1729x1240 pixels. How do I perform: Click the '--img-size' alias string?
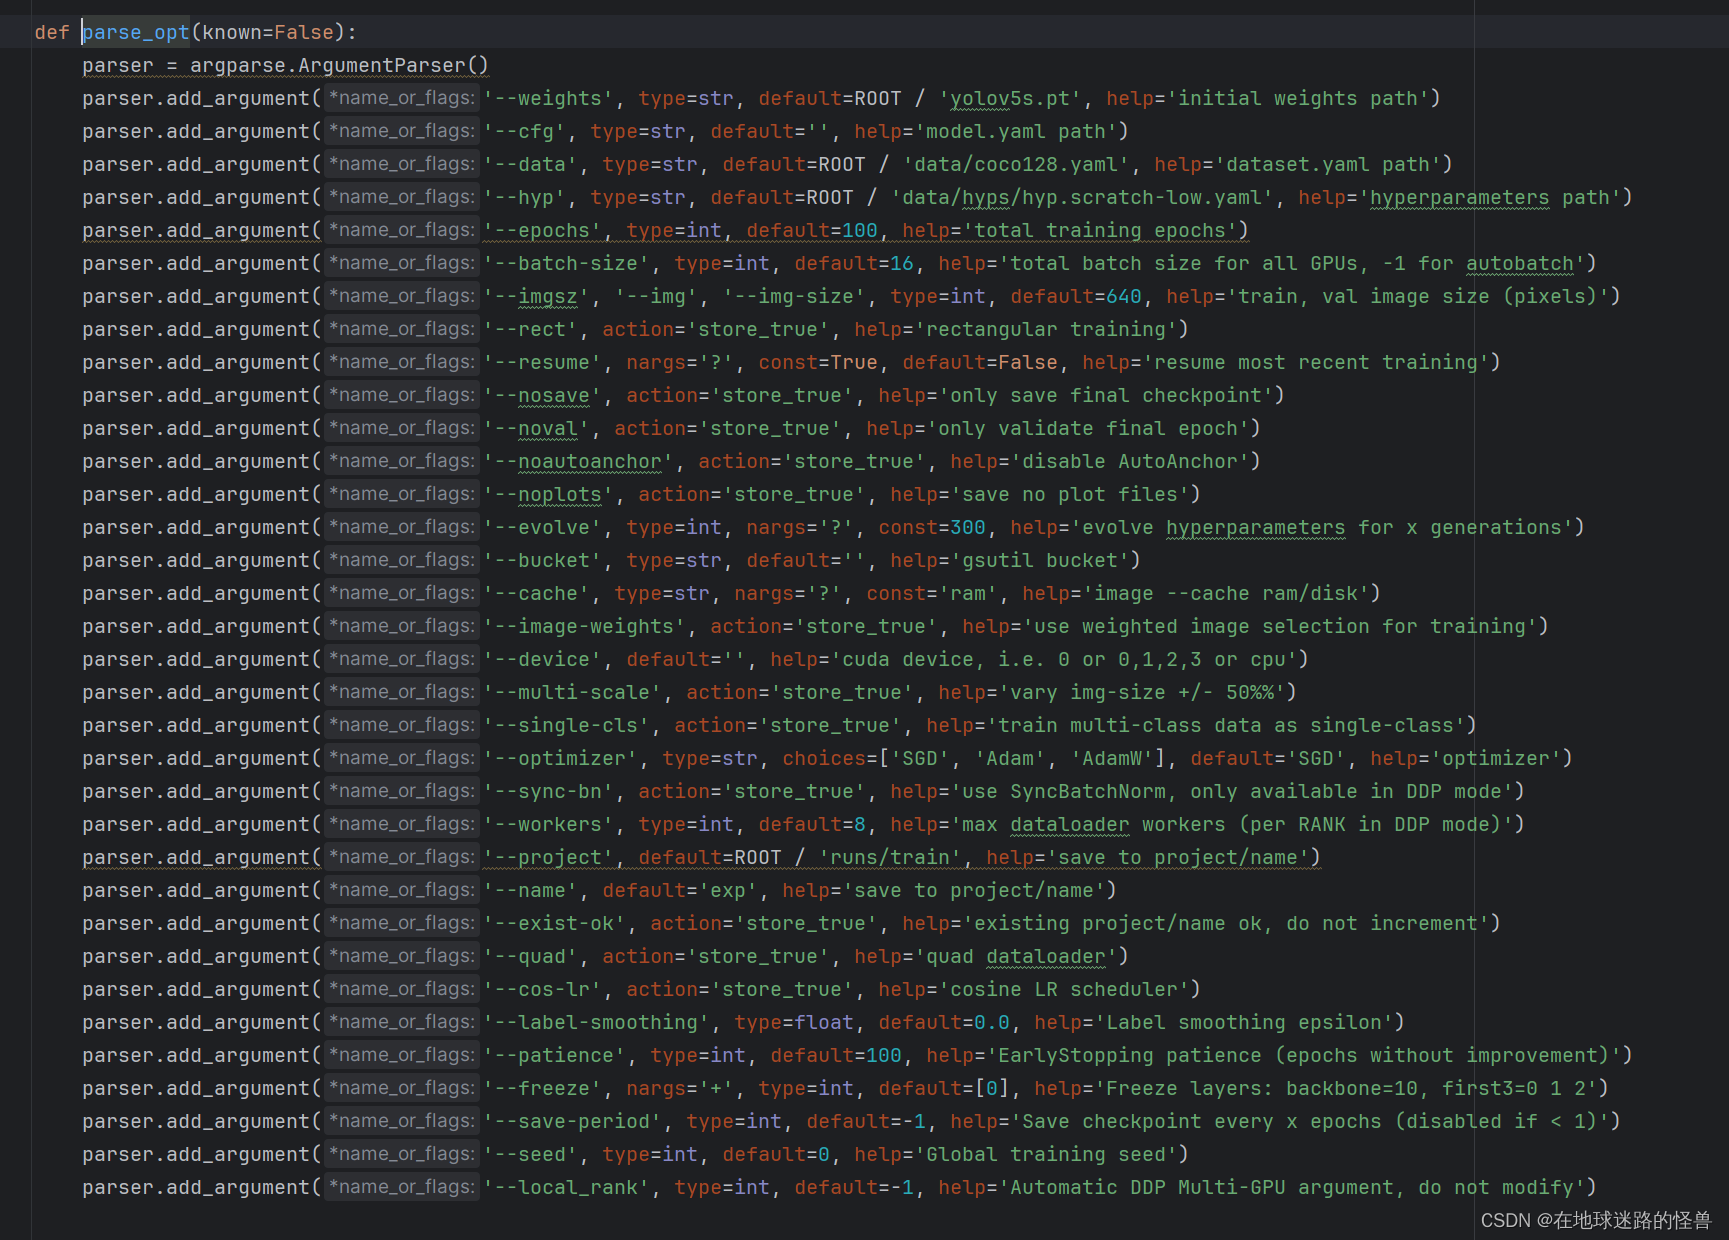click(795, 296)
